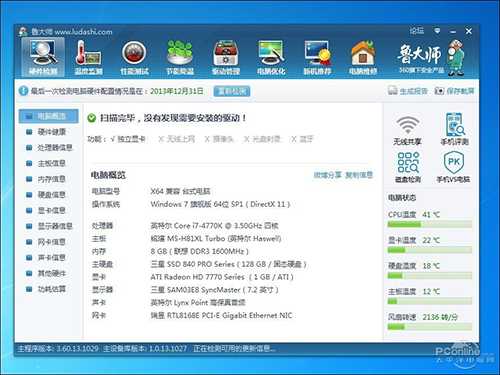Click the 生成报告 generate report icon

(x=393, y=91)
